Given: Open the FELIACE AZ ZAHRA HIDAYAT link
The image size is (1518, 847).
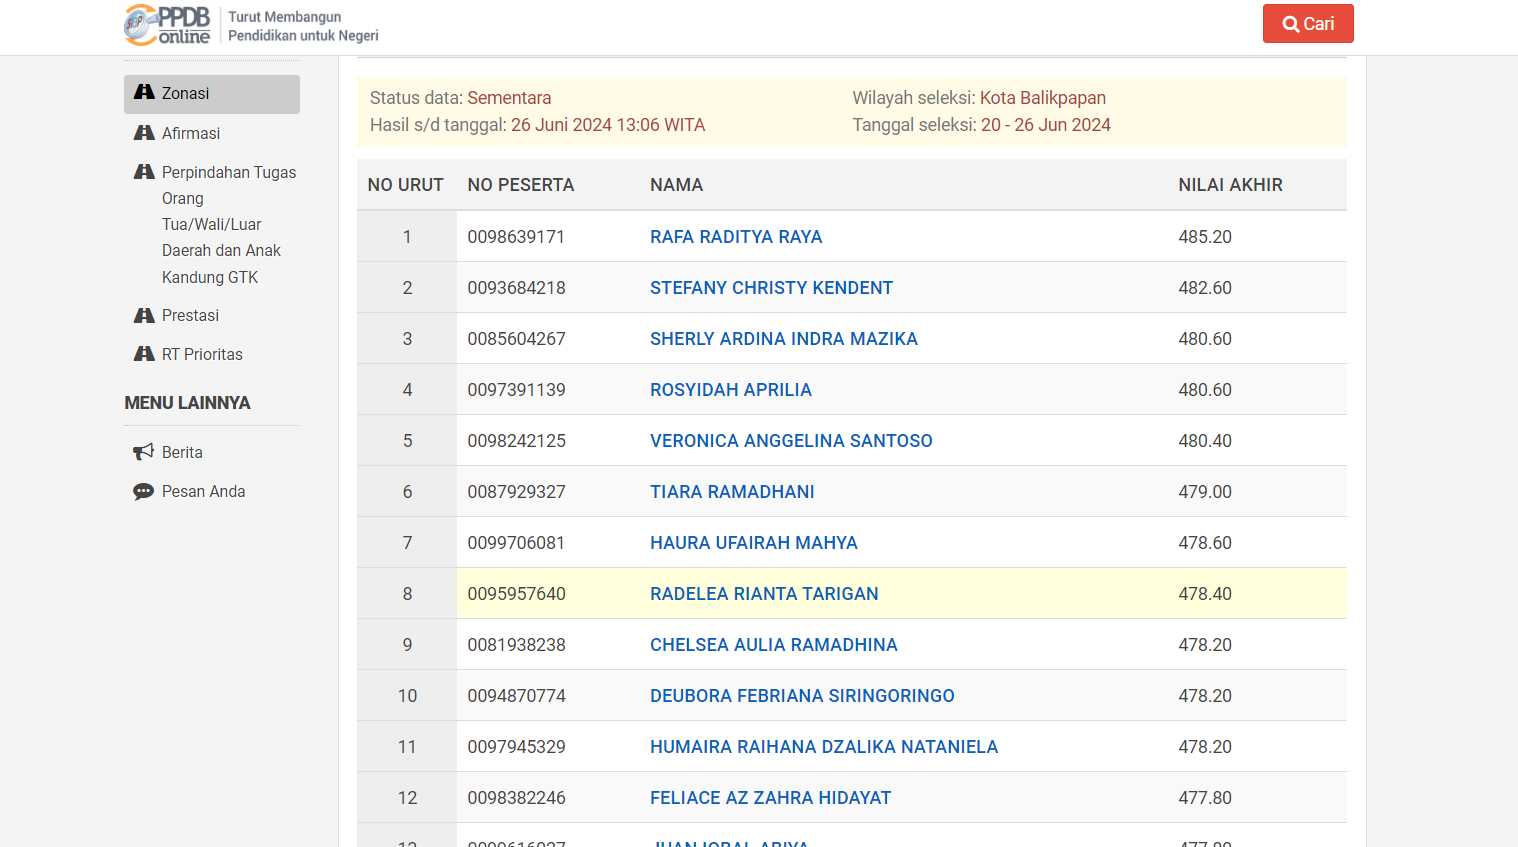Looking at the screenshot, I should pyautogui.click(x=770, y=798).
